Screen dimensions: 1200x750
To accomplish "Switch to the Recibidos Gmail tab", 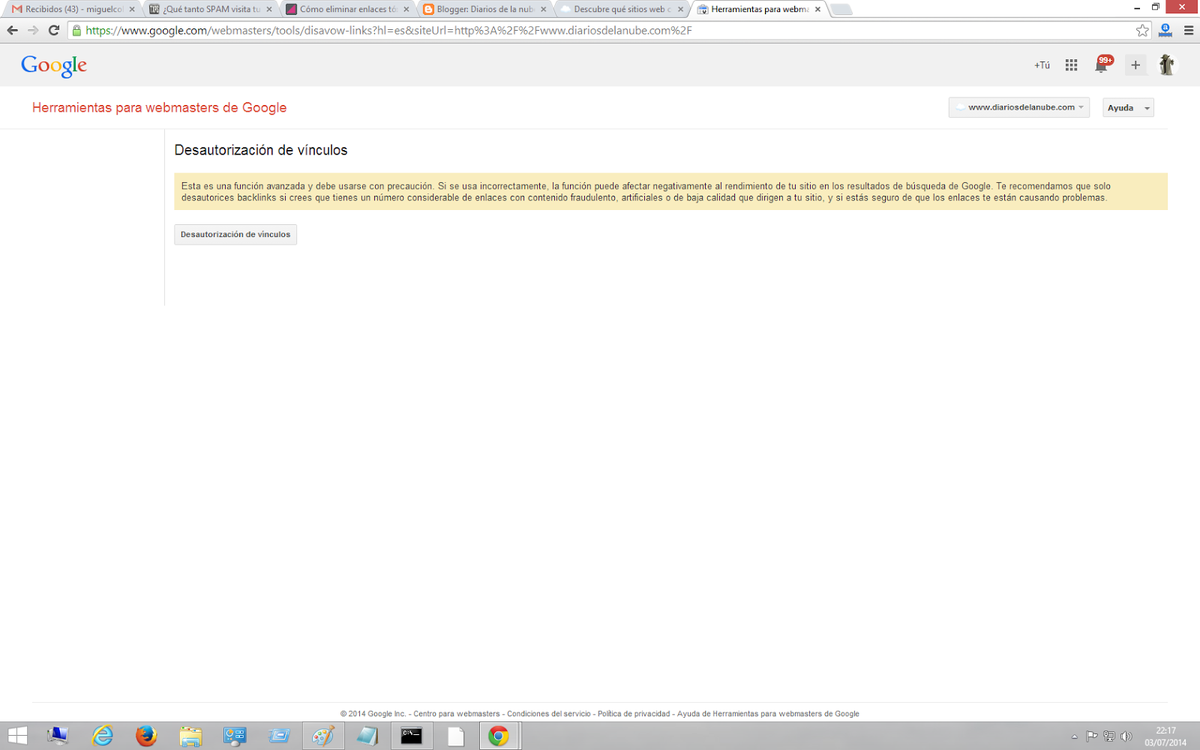I will (x=70, y=9).
